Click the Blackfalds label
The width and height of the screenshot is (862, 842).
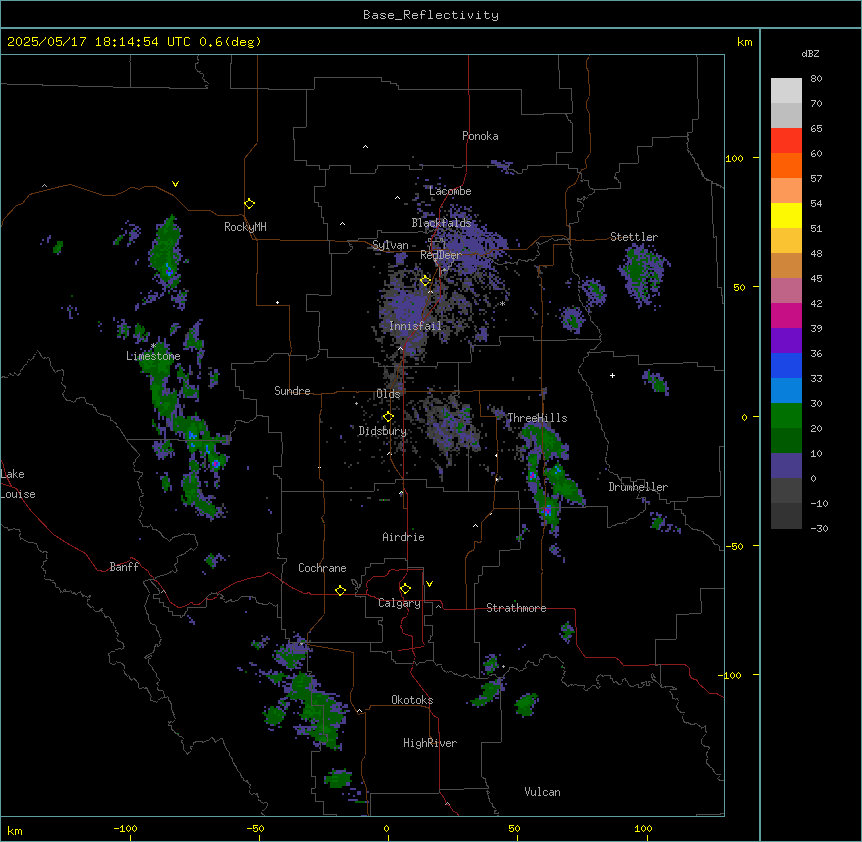(x=441, y=223)
